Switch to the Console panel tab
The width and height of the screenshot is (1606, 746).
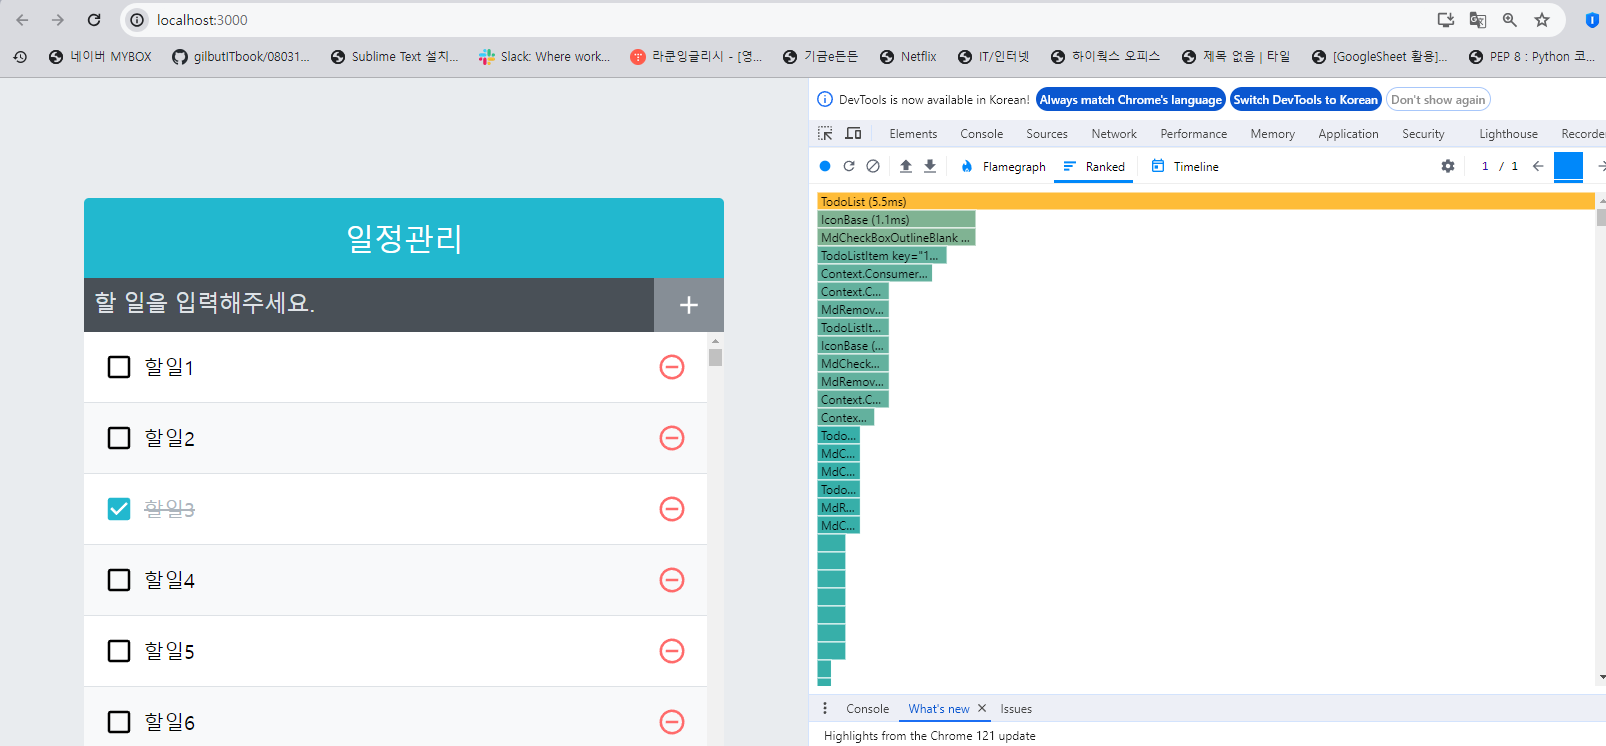[981, 134]
